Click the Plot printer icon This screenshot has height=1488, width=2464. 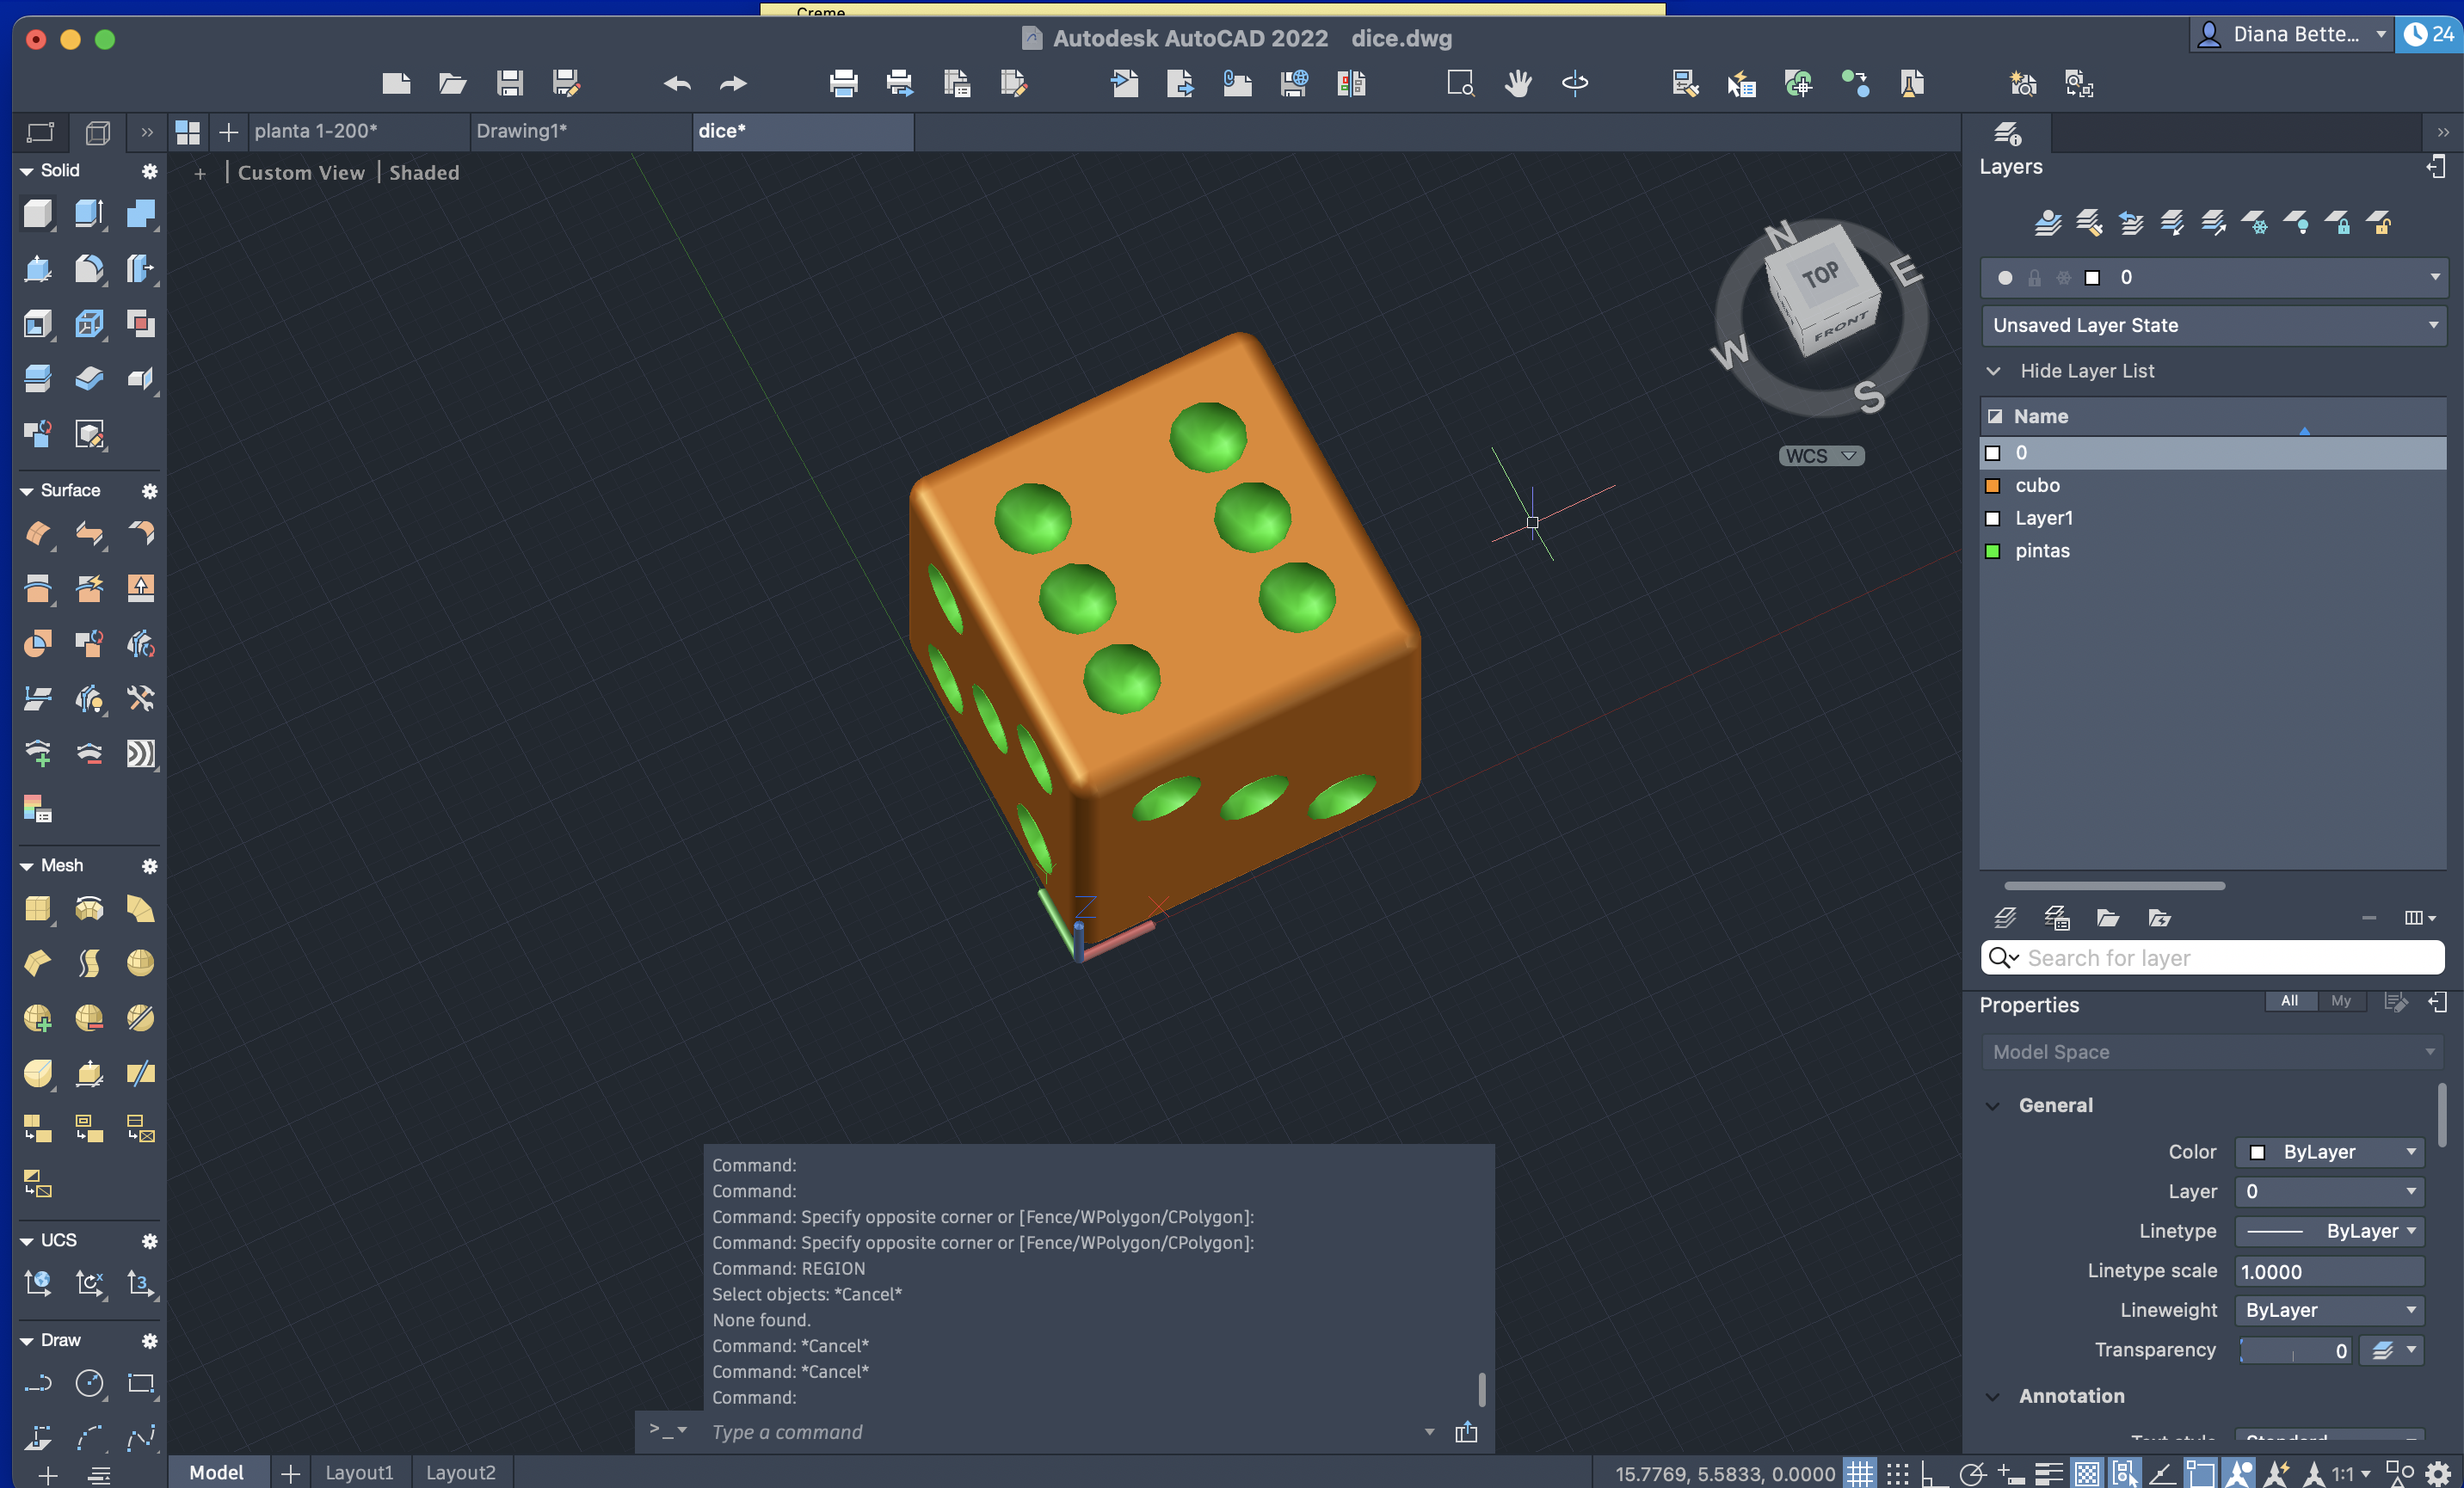point(843,83)
